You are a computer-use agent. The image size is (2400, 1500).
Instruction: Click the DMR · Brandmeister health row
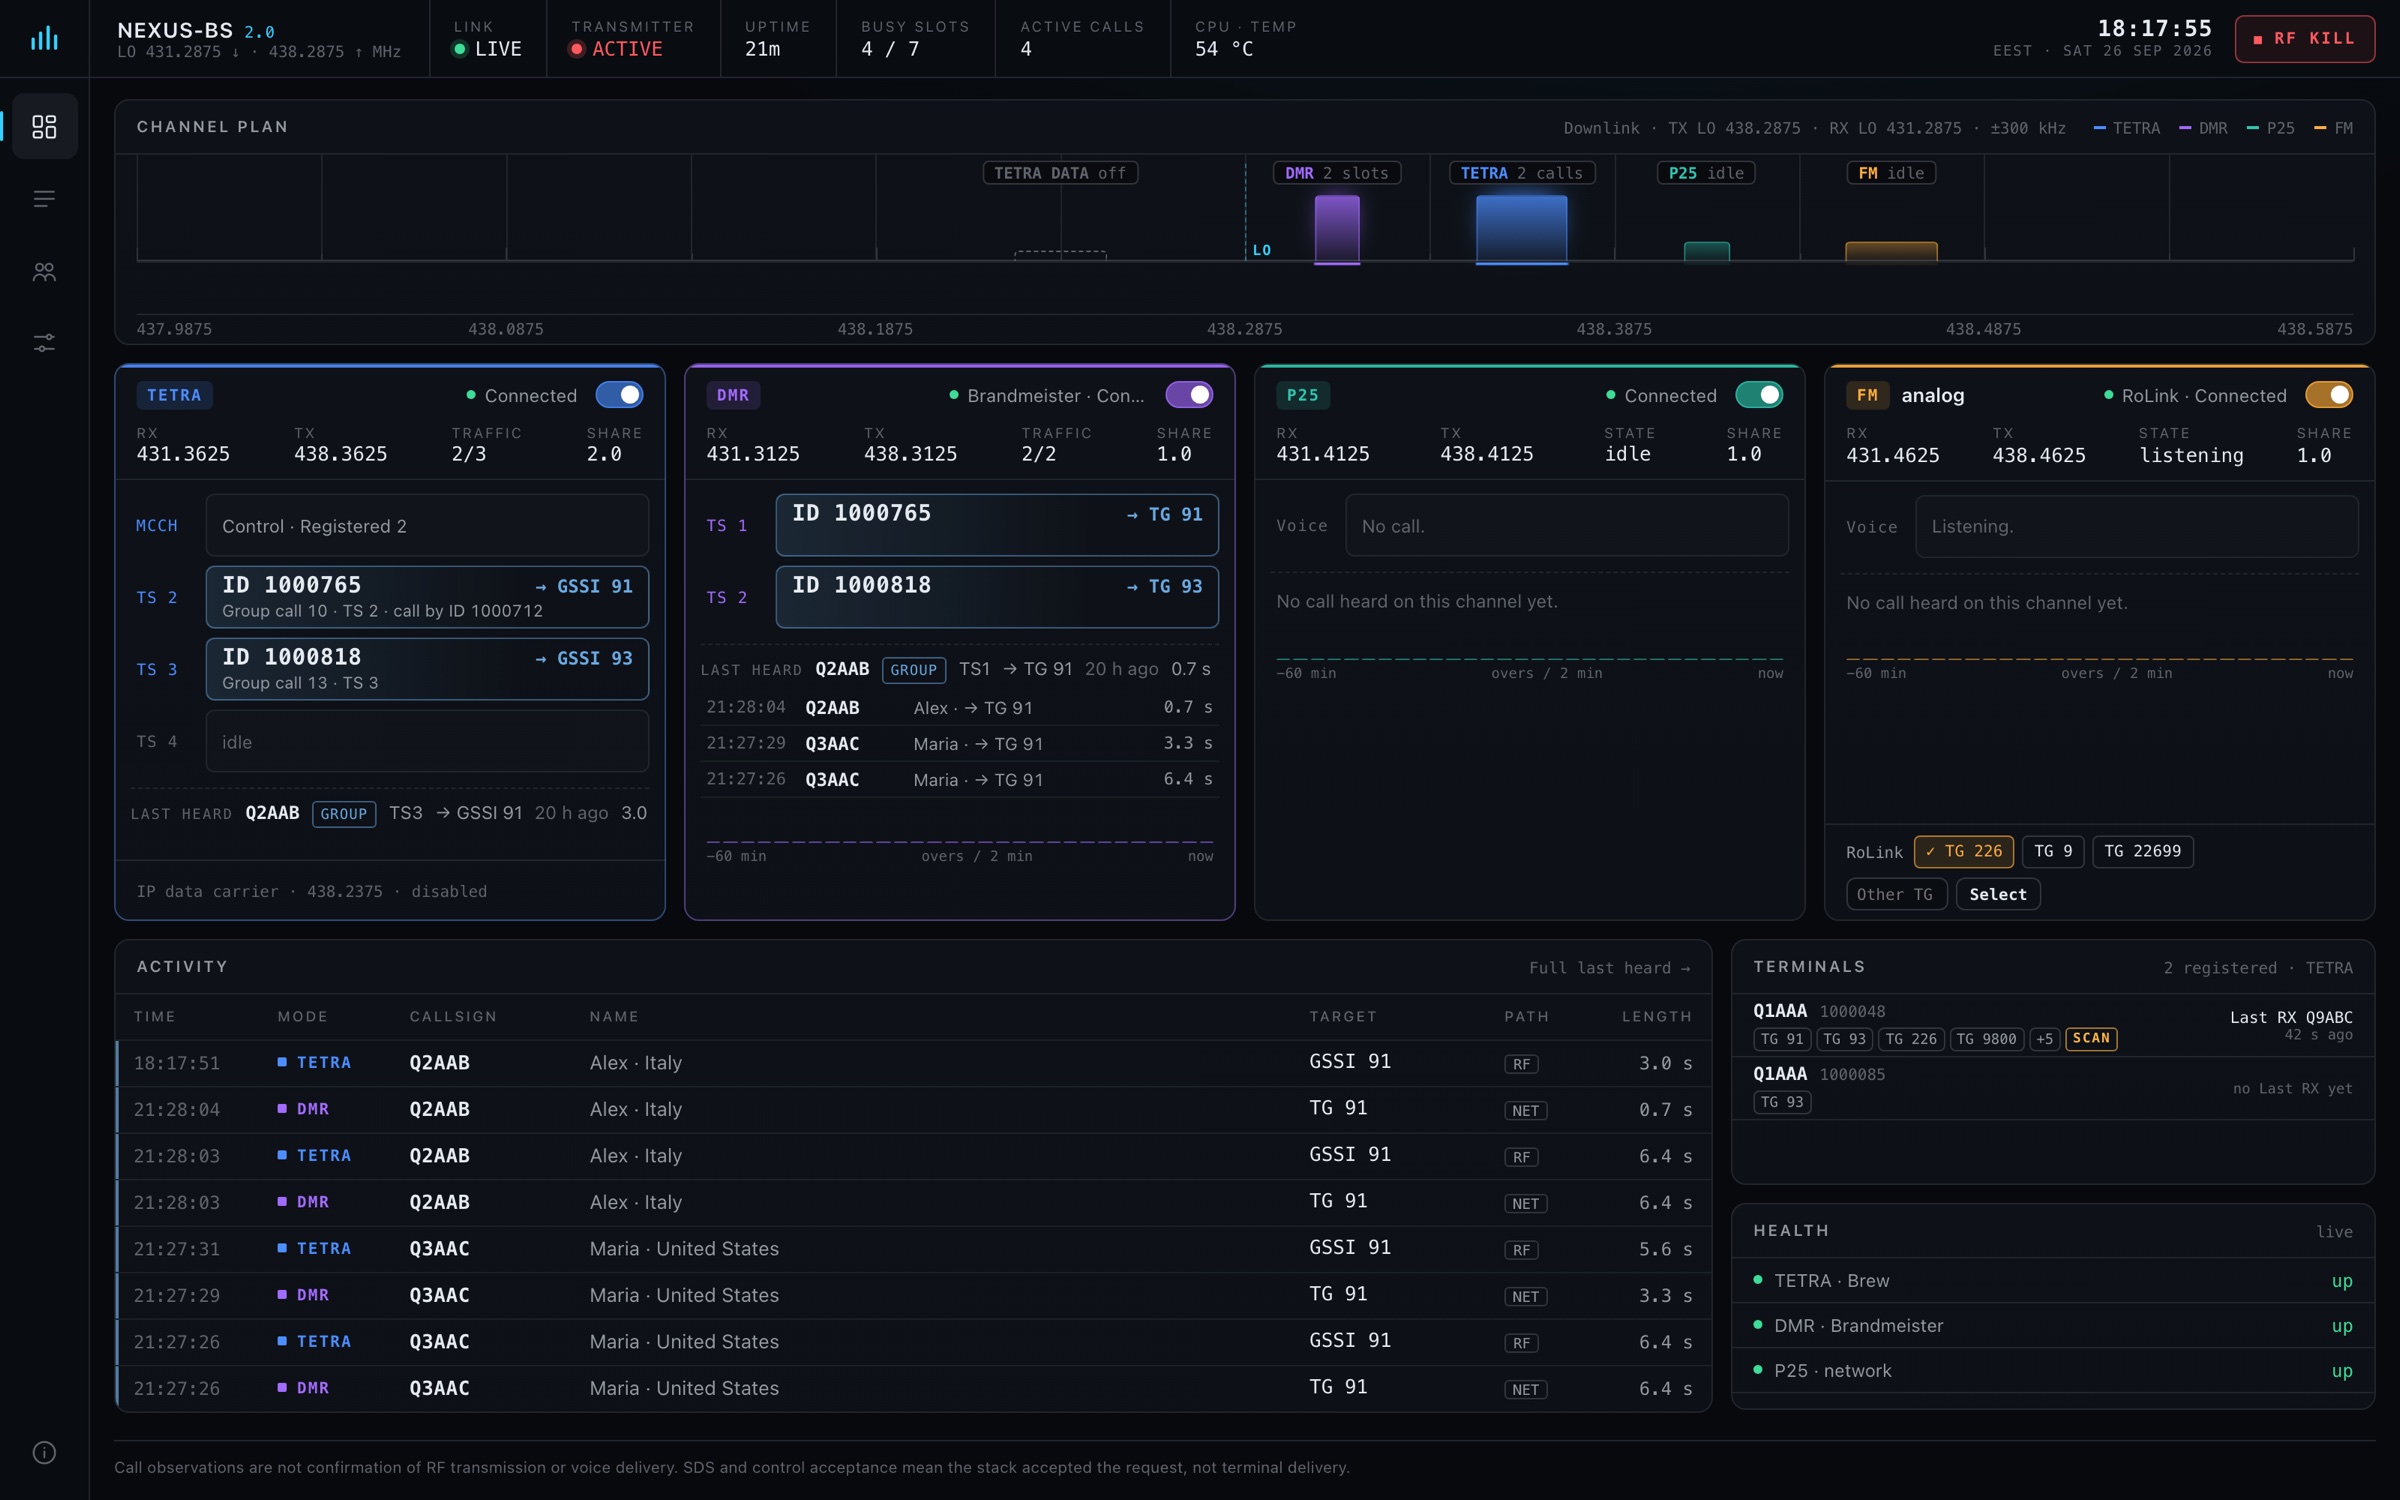coord(2052,1325)
